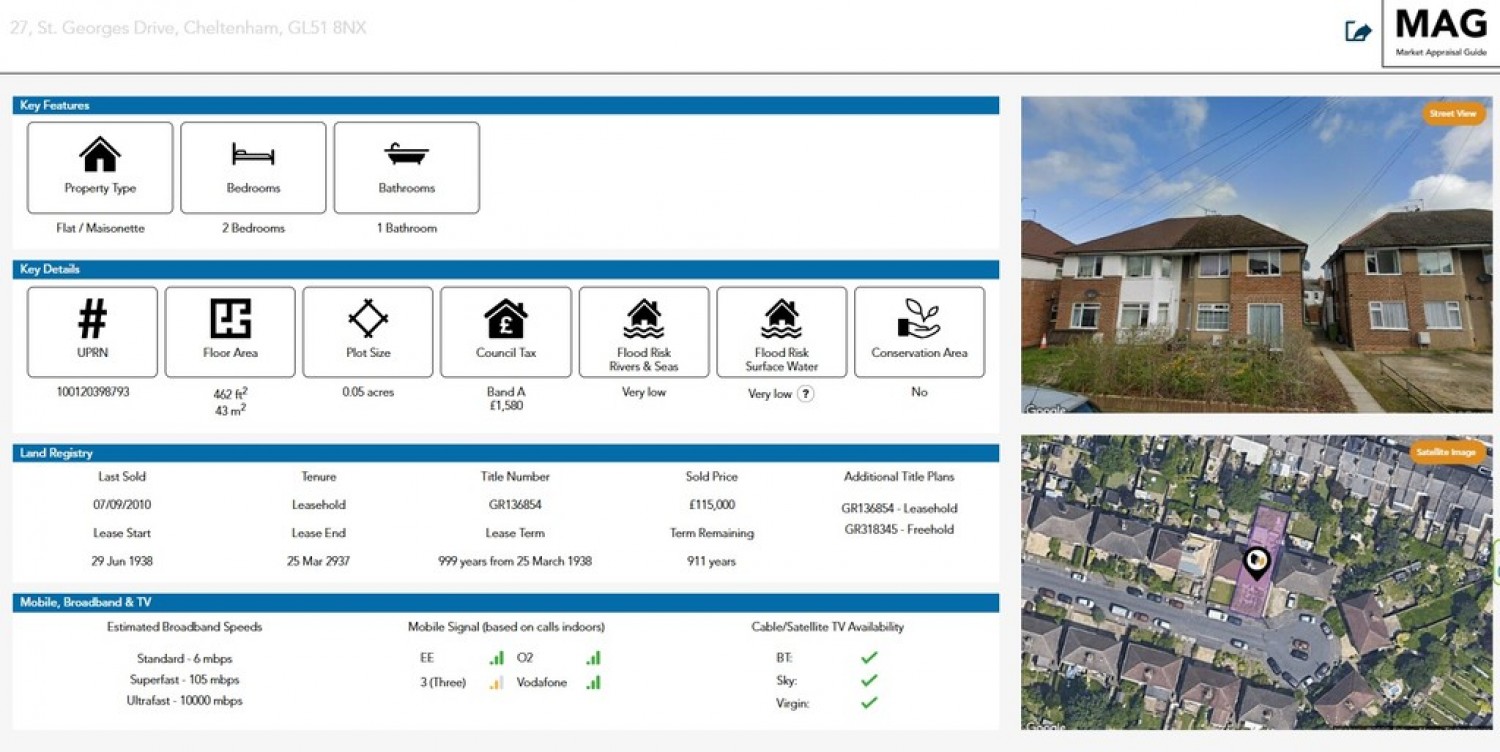The height and width of the screenshot is (752, 1500).
Task: Click the Sky availability green checkmark
Action: coord(869,680)
